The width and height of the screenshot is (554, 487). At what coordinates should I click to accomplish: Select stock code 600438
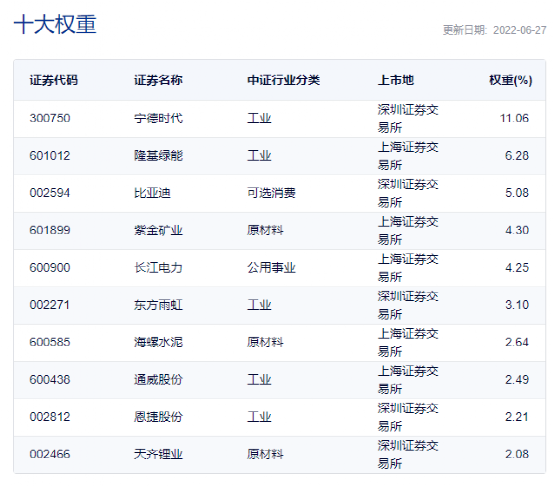(50, 380)
